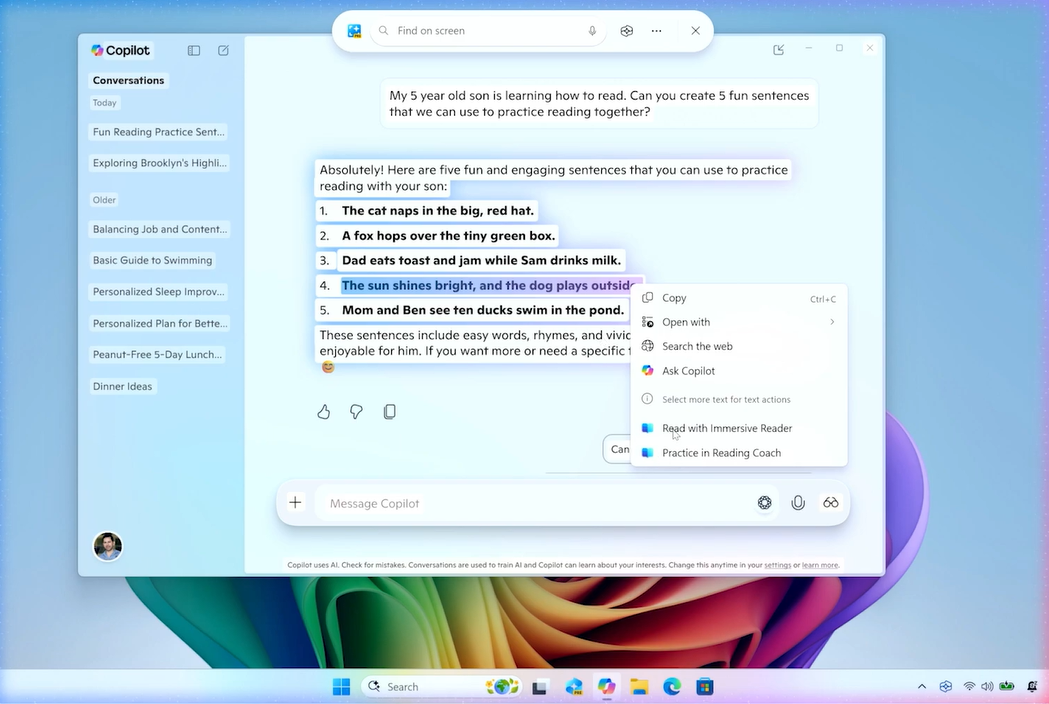Click sentence 'Mom and Ben see ten ducks'
Image resolution: width=1049 pixels, height=704 pixels.
[482, 310]
